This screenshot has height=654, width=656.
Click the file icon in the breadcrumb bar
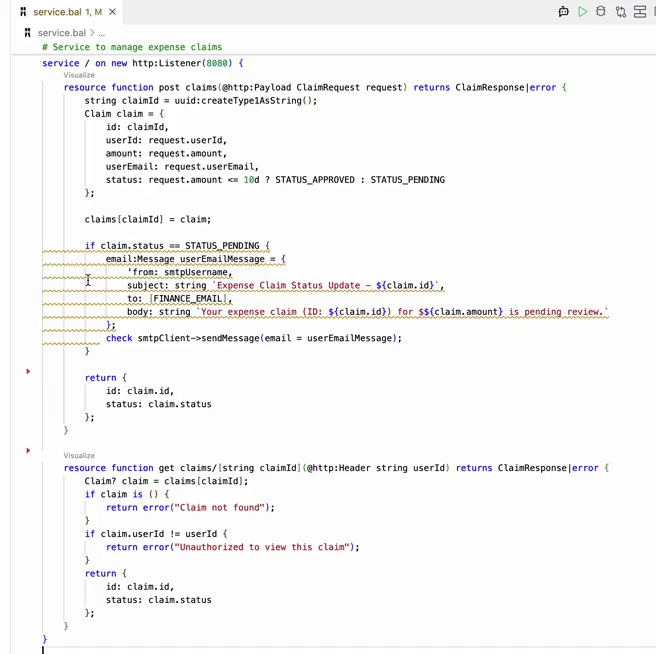coord(28,33)
